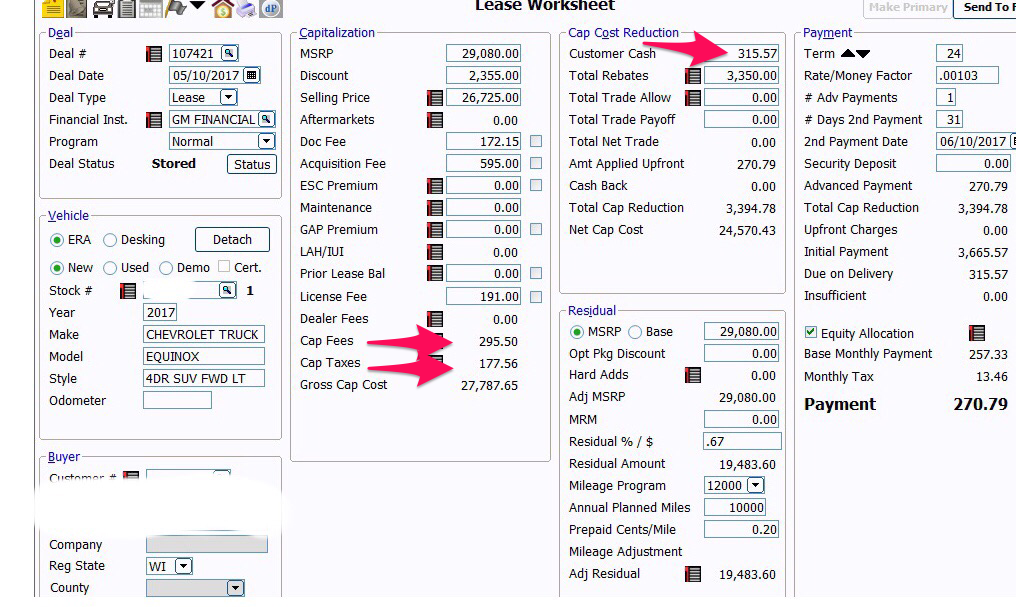Open the Program dropdown
The height and width of the screenshot is (607, 1016).
pyautogui.click(x=266, y=141)
